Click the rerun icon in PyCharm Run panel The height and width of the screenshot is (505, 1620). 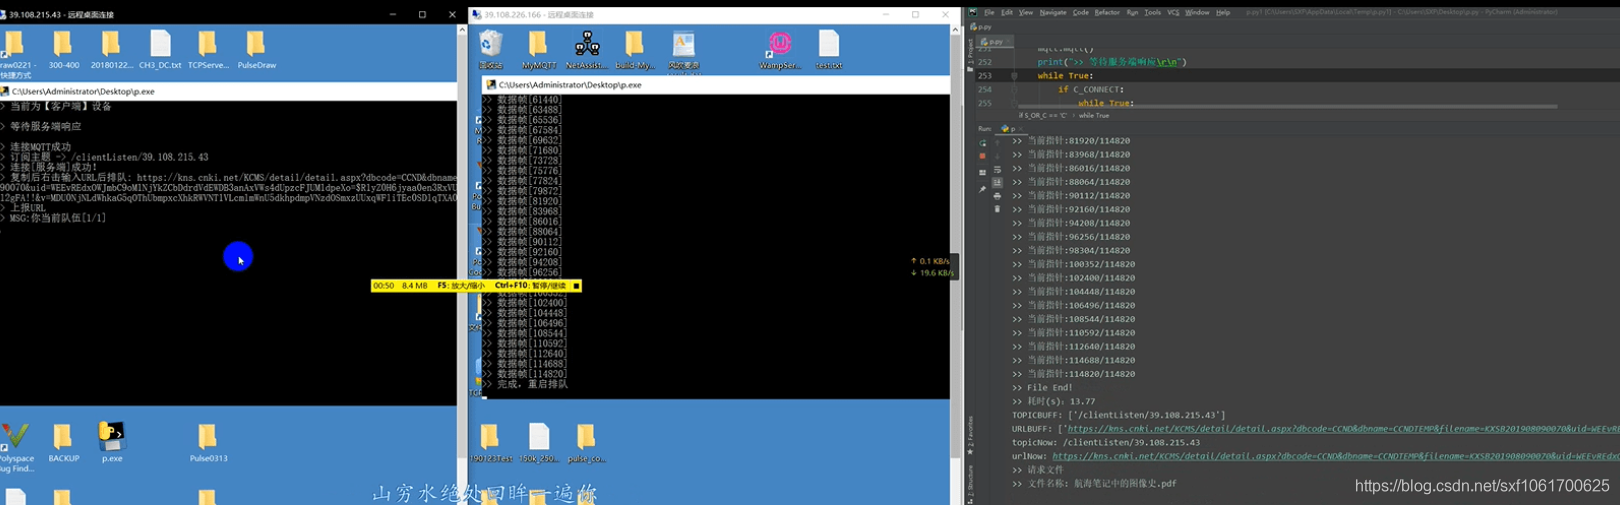coord(983,142)
